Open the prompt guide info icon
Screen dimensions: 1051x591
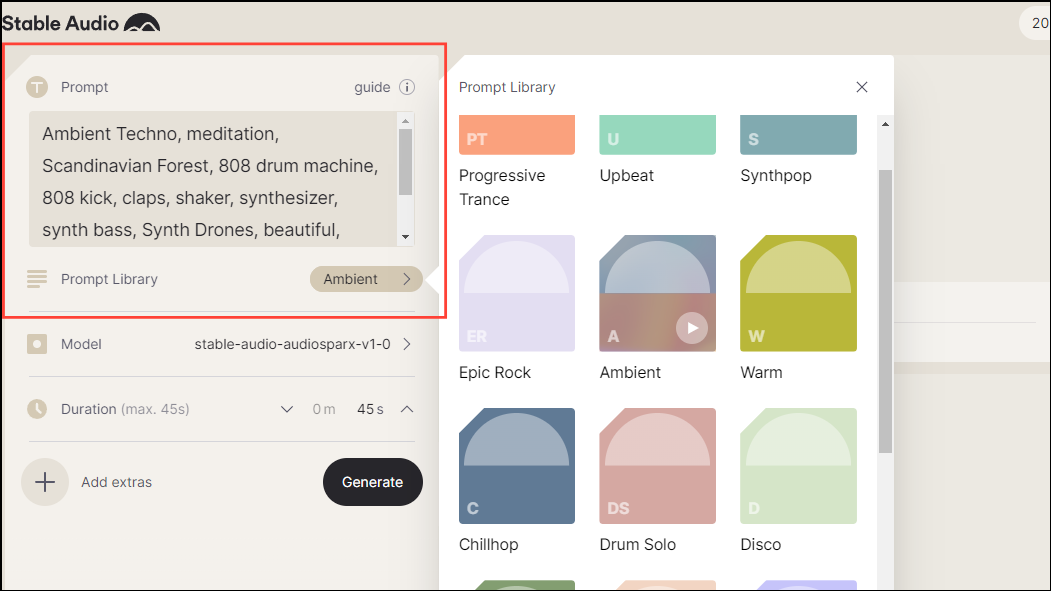click(x=407, y=87)
